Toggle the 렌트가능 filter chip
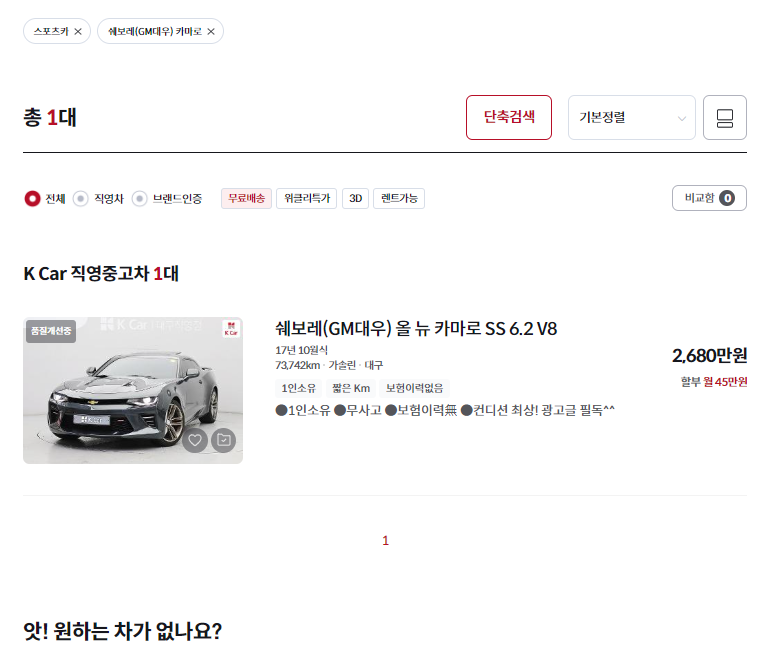Image resolution: width=770 pixels, height=650 pixels. [399, 198]
